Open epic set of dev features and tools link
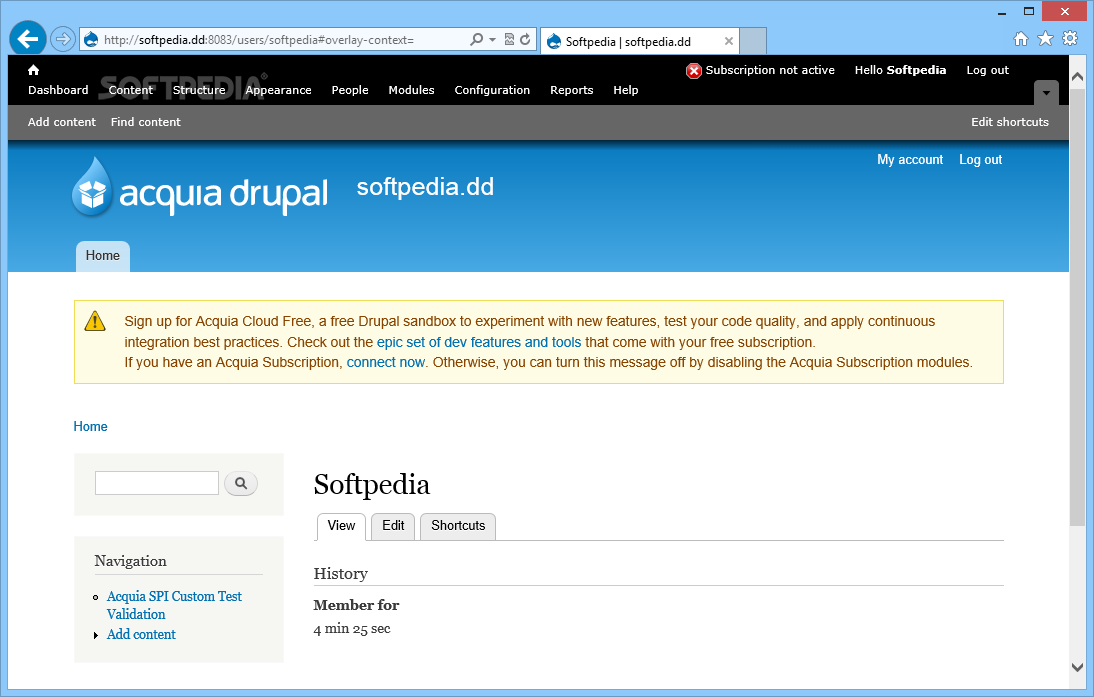The width and height of the screenshot is (1094, 697). click(479, 342)
